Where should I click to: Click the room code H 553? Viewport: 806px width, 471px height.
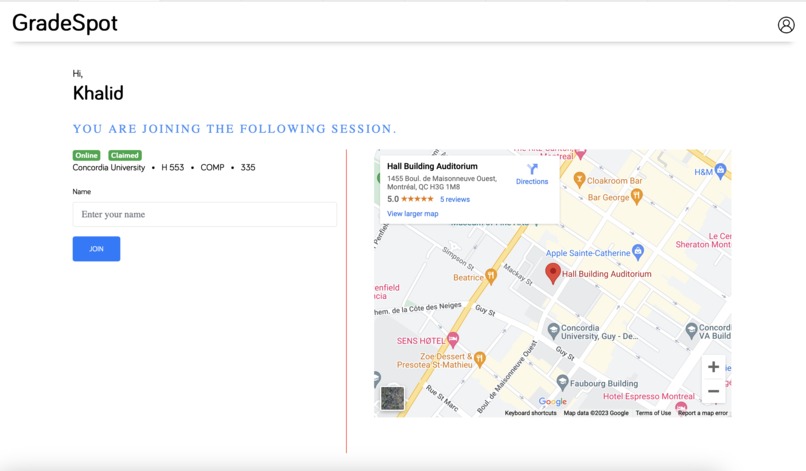pos(172,168)
